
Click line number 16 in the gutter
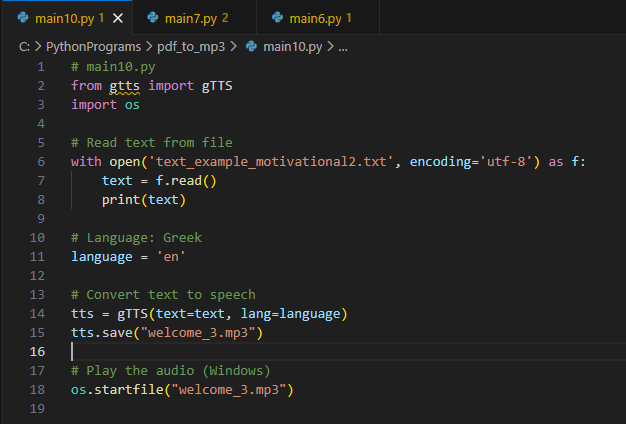click(39, 351)
